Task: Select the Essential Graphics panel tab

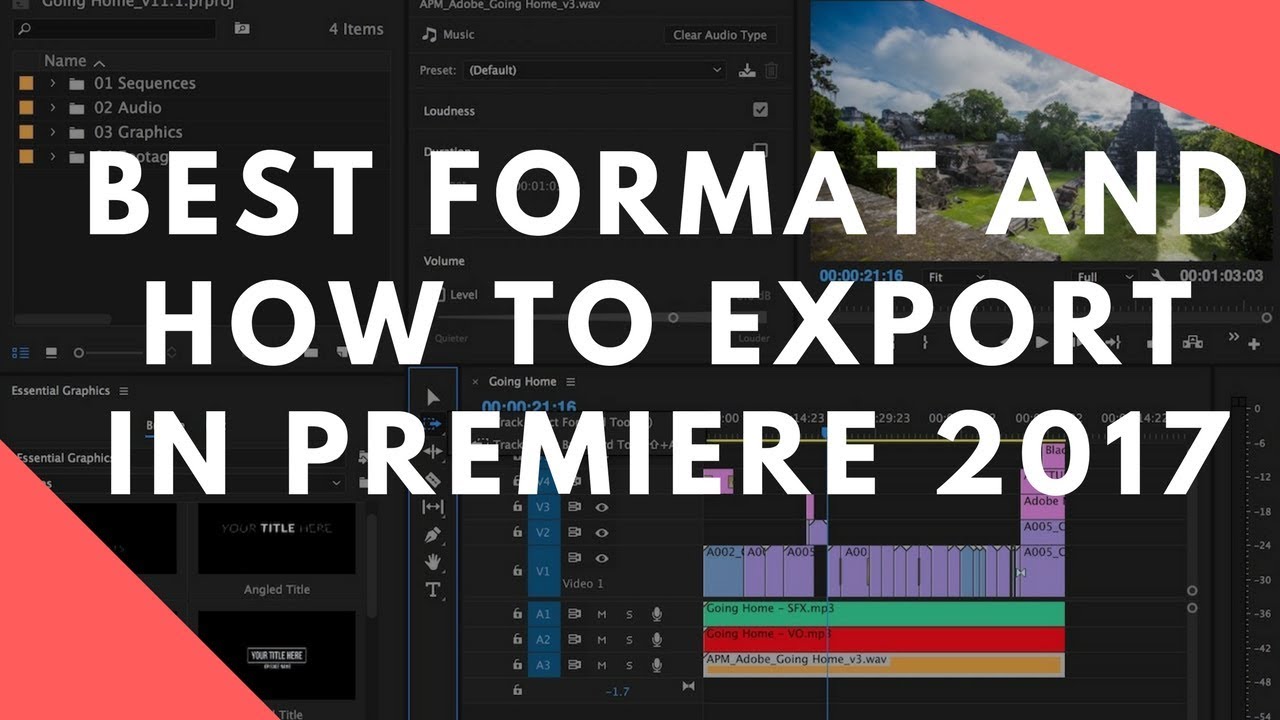Action: point(60,390)
